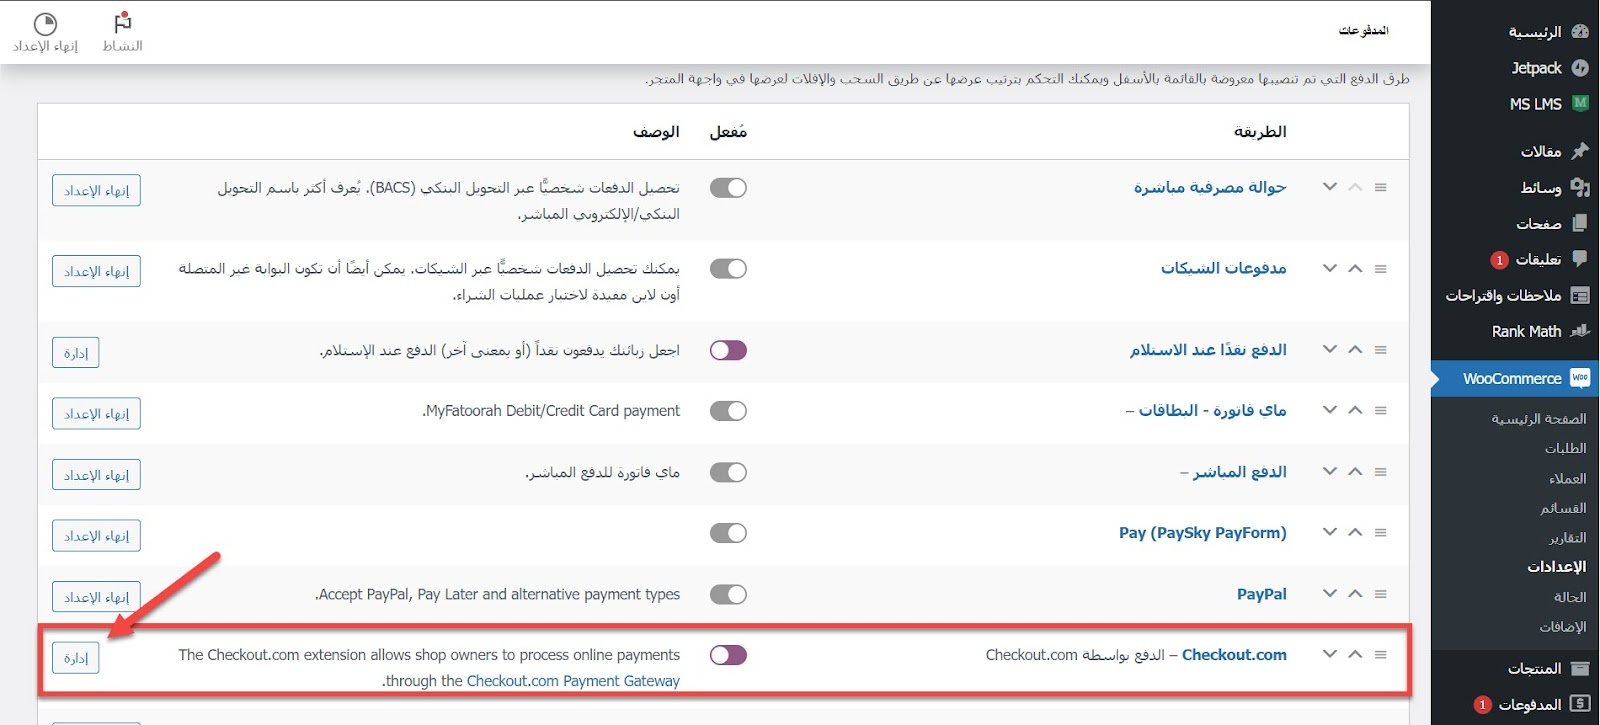Viewport: 1600px width, 725px height.
Task: Disable the الدفع نقدًا عند الاستلام toggle
Action: pyautogui.click(x=728, y=350)
